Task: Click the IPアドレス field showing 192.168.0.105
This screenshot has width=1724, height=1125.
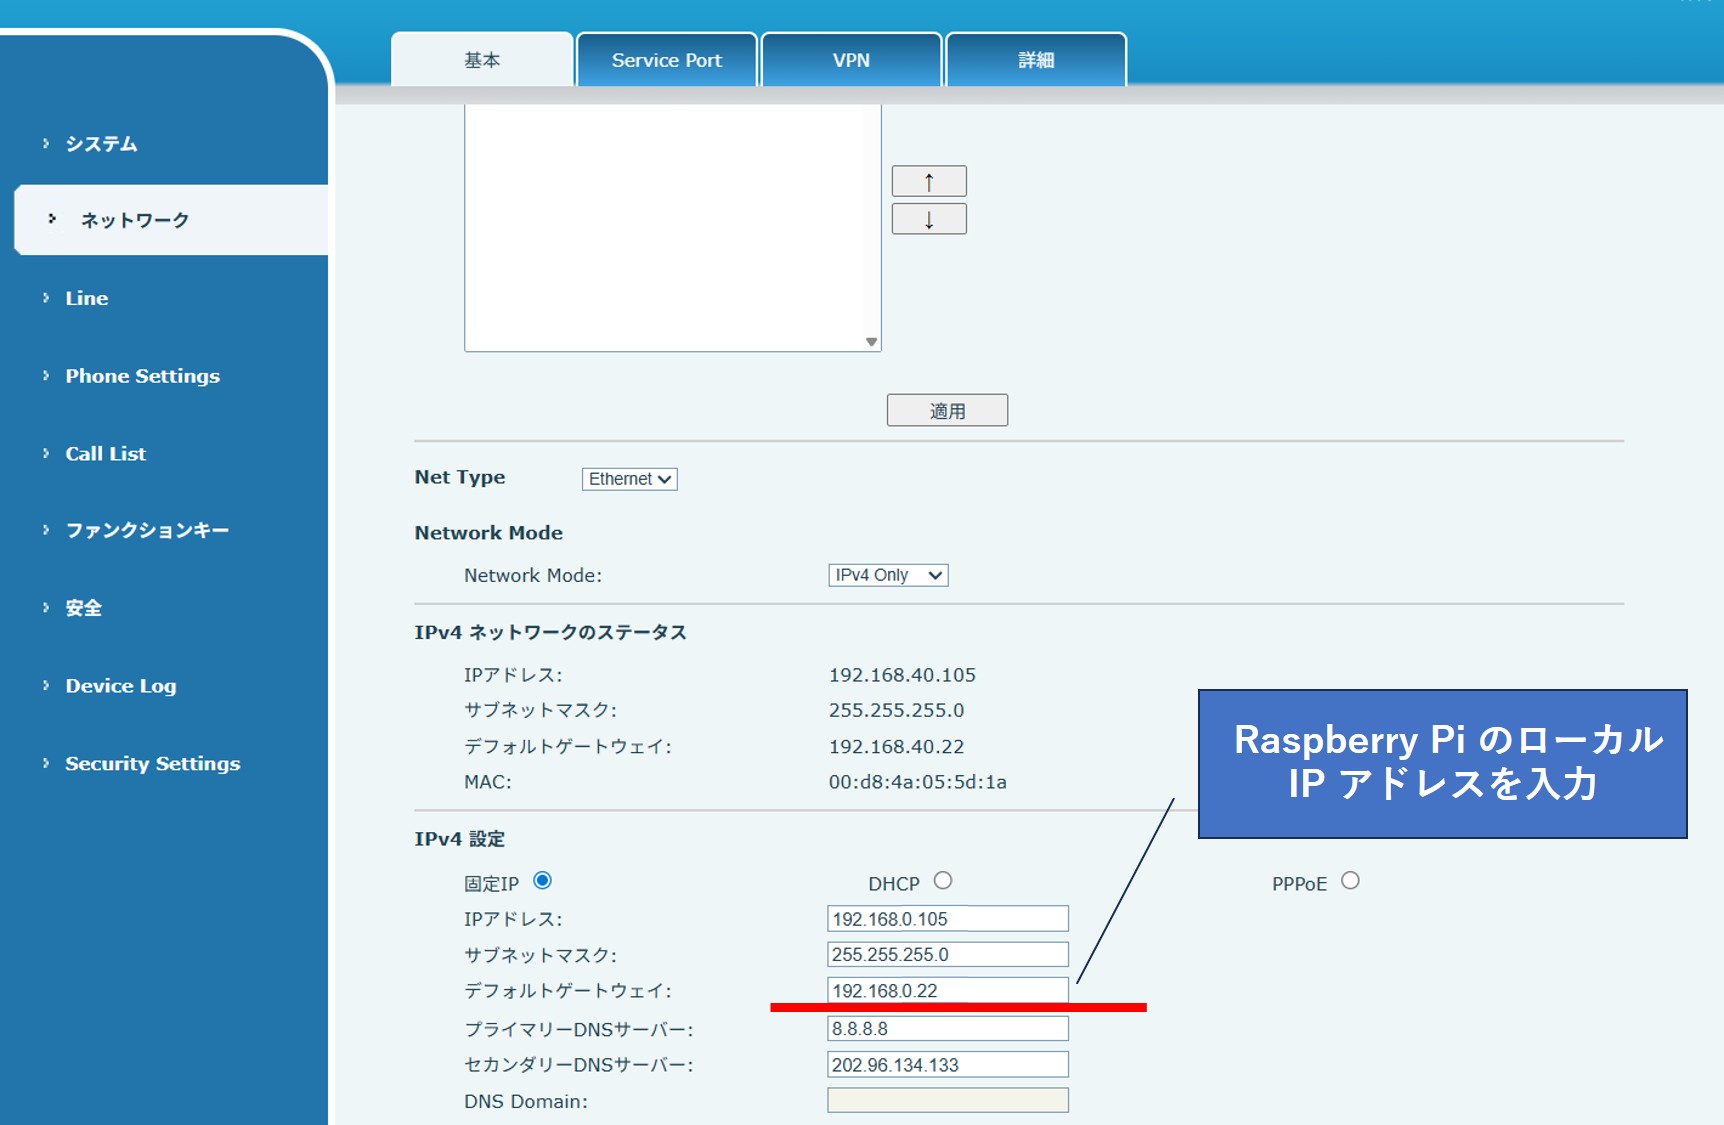Action: 948,919
